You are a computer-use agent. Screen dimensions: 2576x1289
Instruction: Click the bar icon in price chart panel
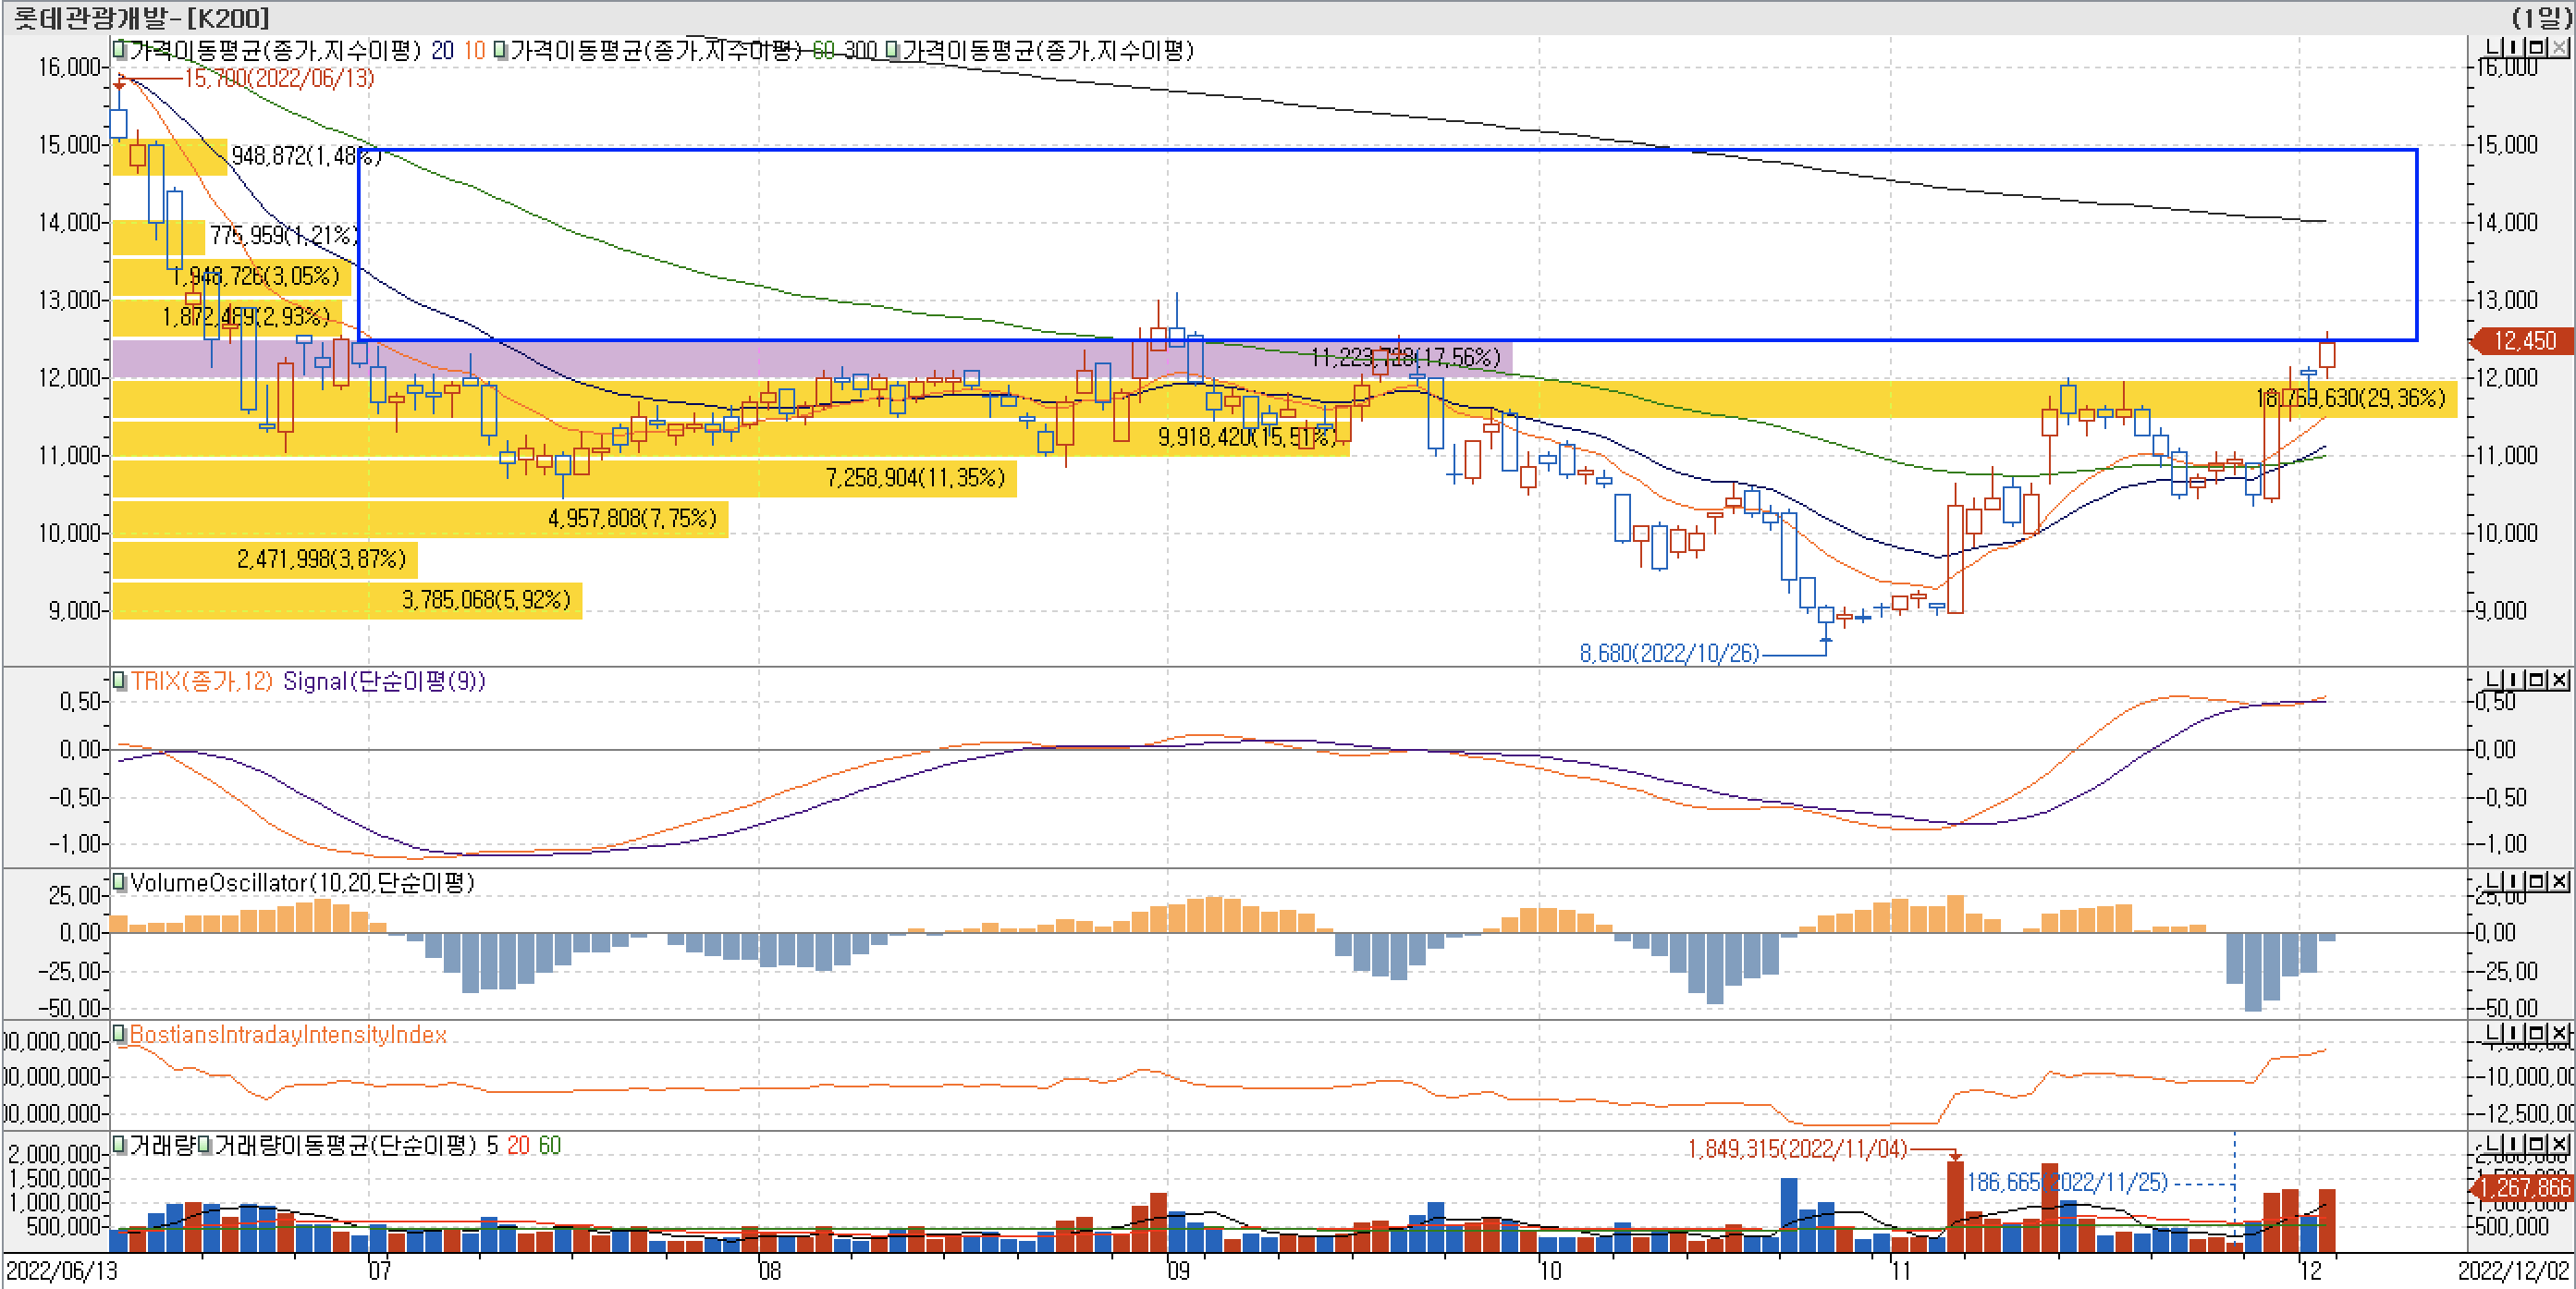point(2514,47)
